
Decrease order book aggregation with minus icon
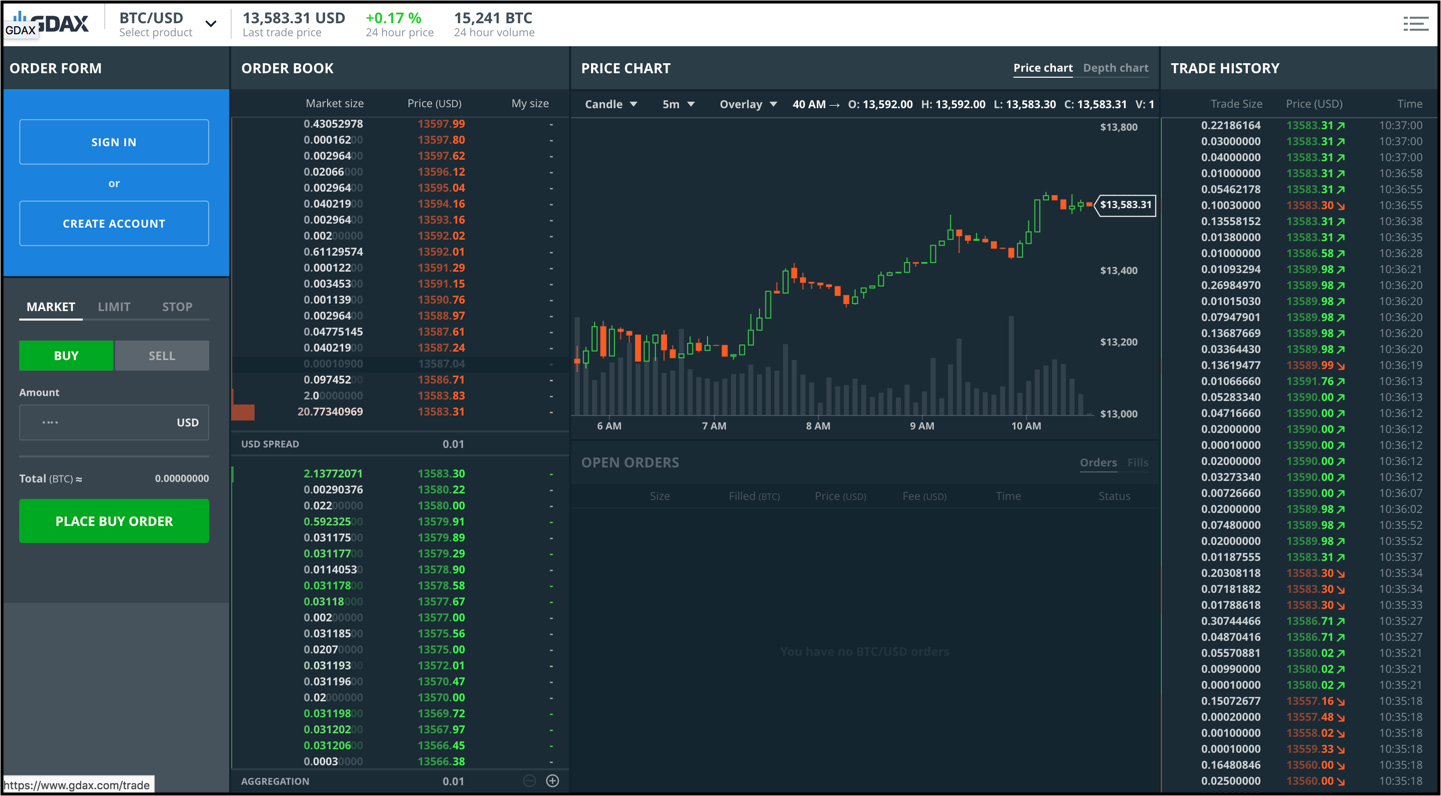tap(529, 781)
